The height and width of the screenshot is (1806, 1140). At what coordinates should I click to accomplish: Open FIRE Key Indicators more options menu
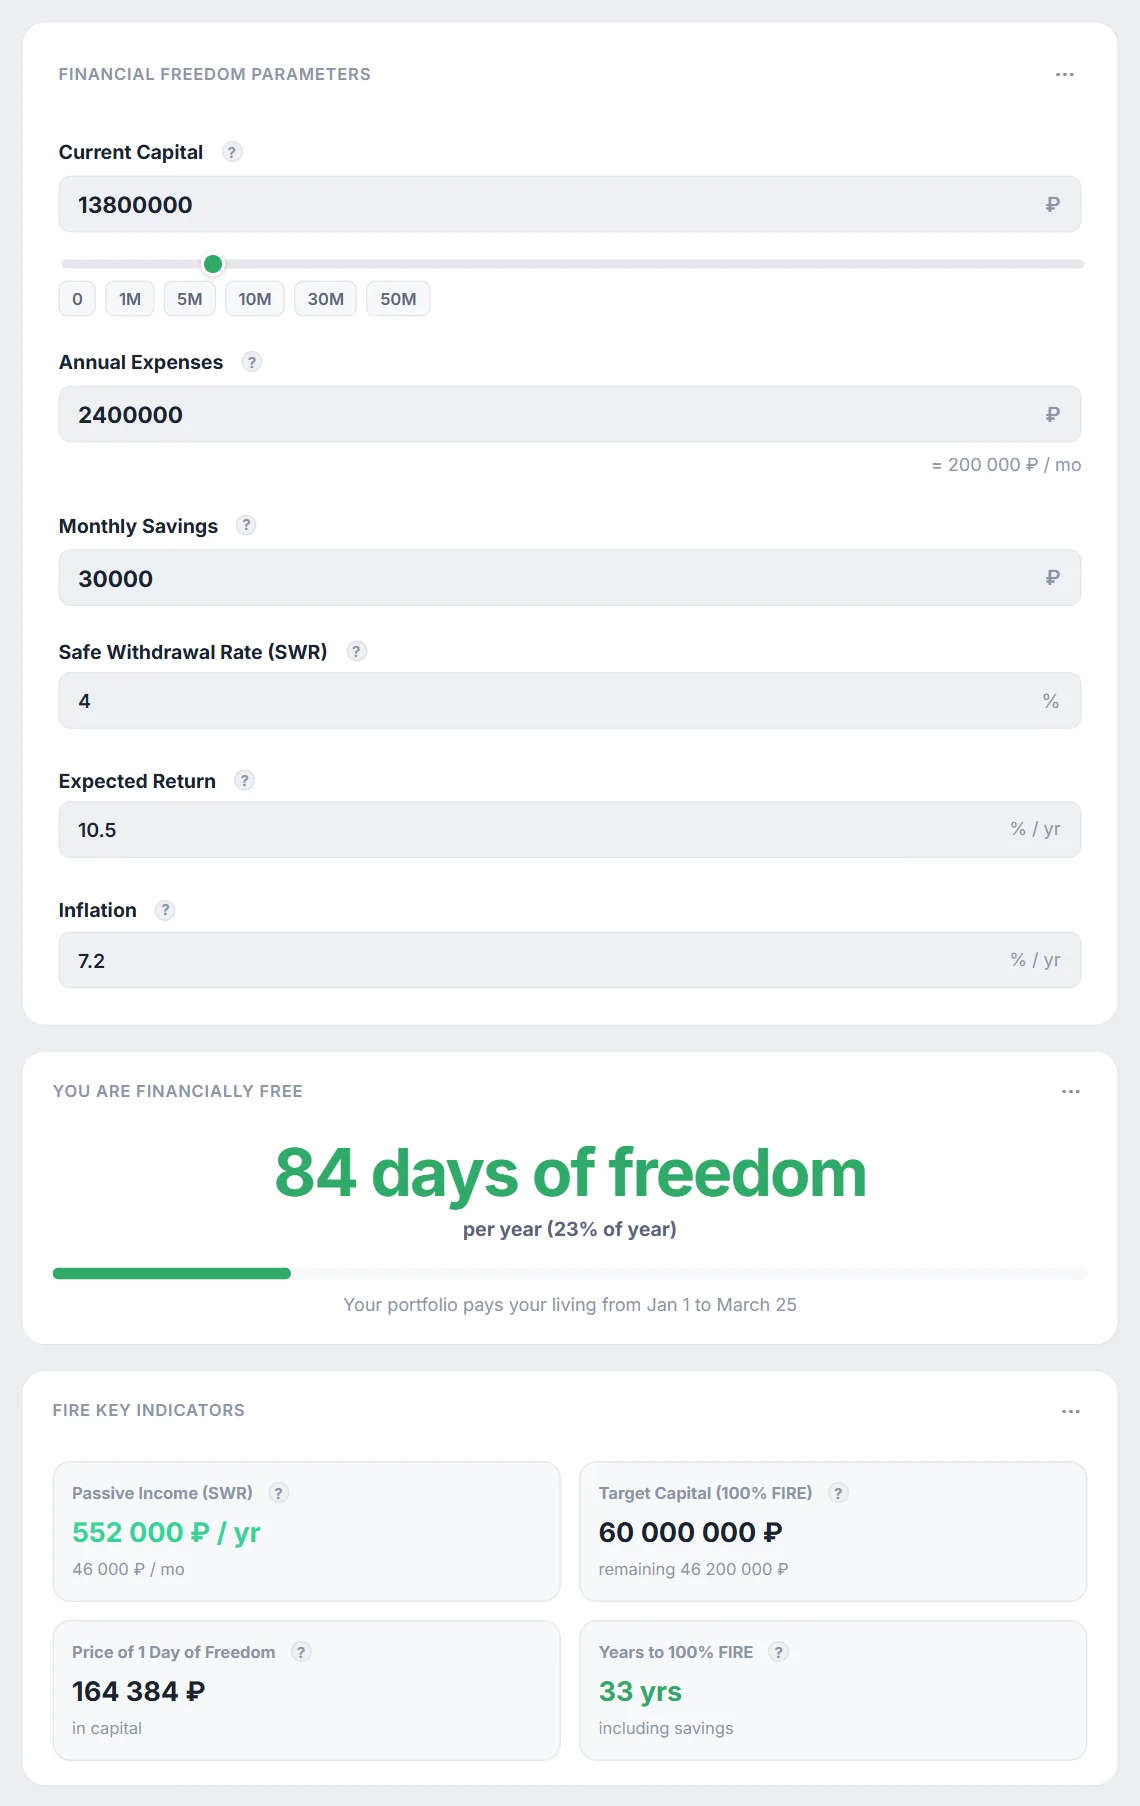(x=1070, y=1411)
